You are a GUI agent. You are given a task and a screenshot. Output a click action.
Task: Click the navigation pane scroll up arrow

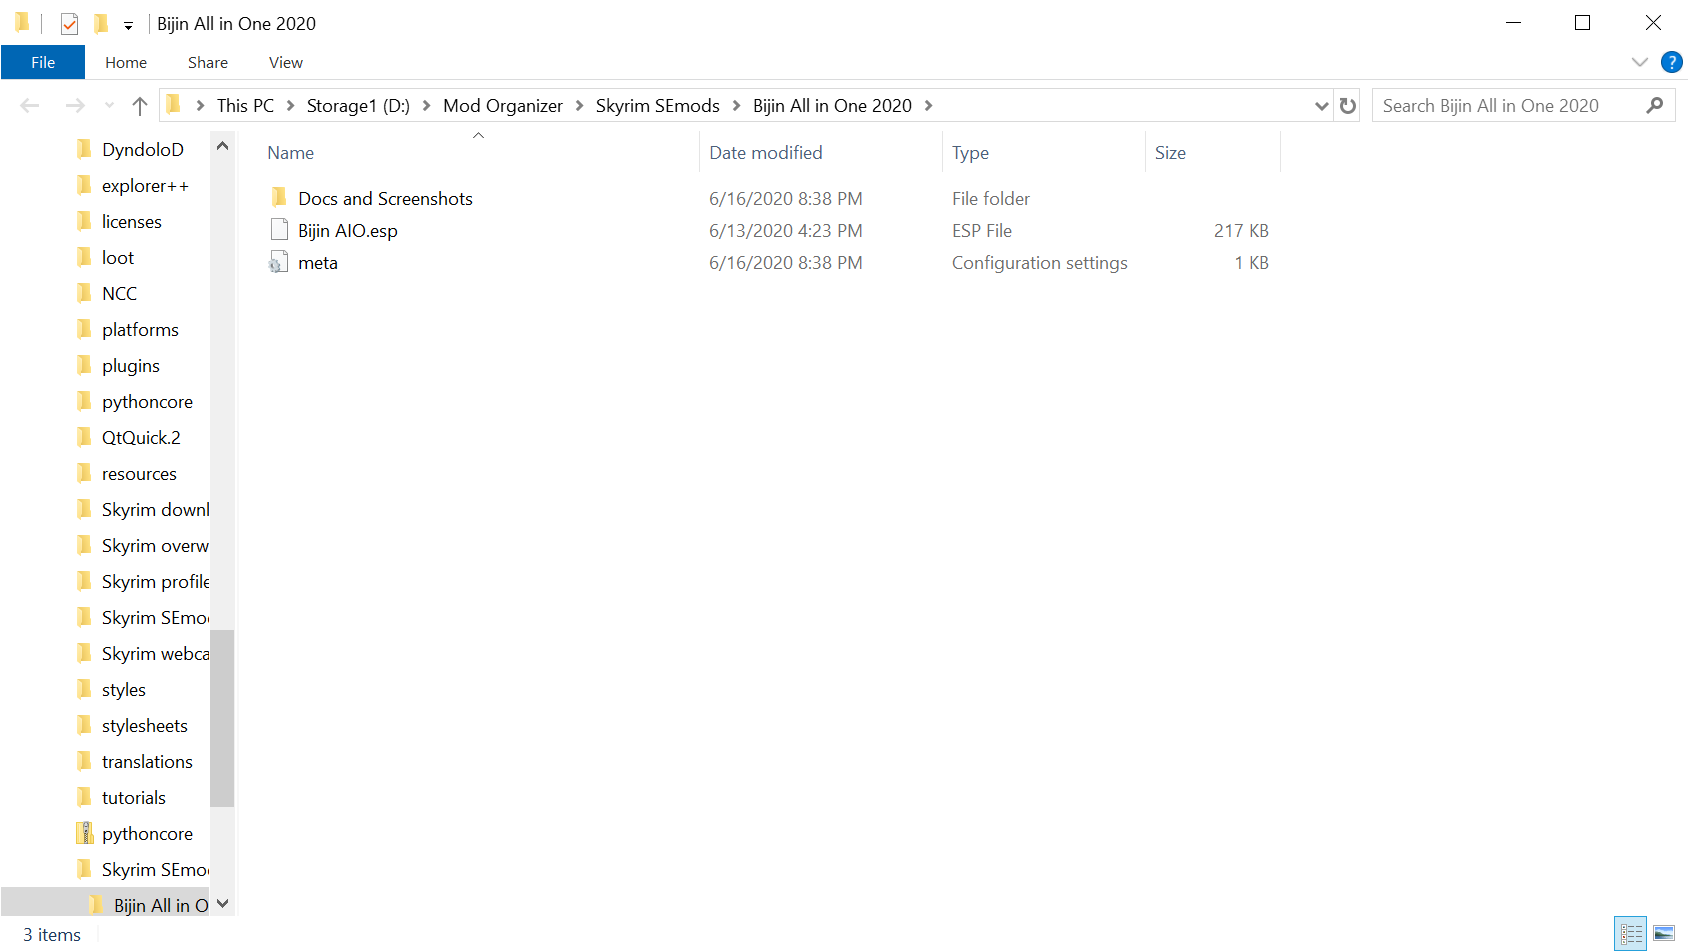pyautogui.click(x=222, y=146)
